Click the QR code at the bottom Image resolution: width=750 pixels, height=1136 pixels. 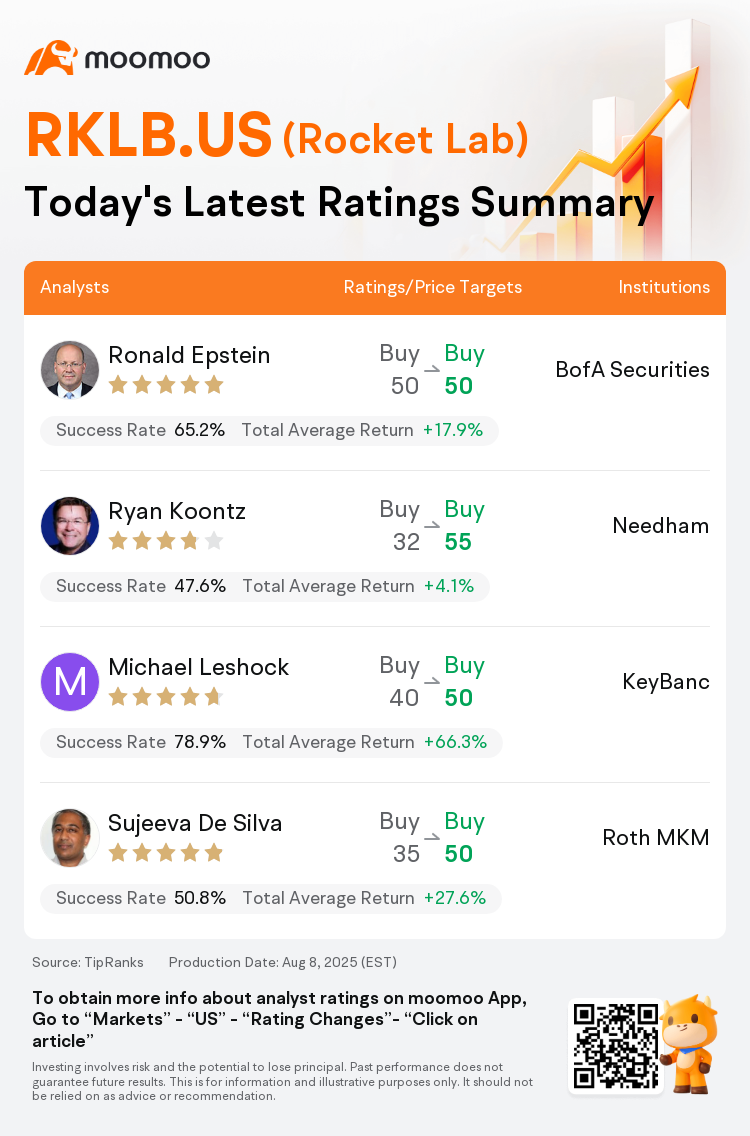(x=616, y=1045)
